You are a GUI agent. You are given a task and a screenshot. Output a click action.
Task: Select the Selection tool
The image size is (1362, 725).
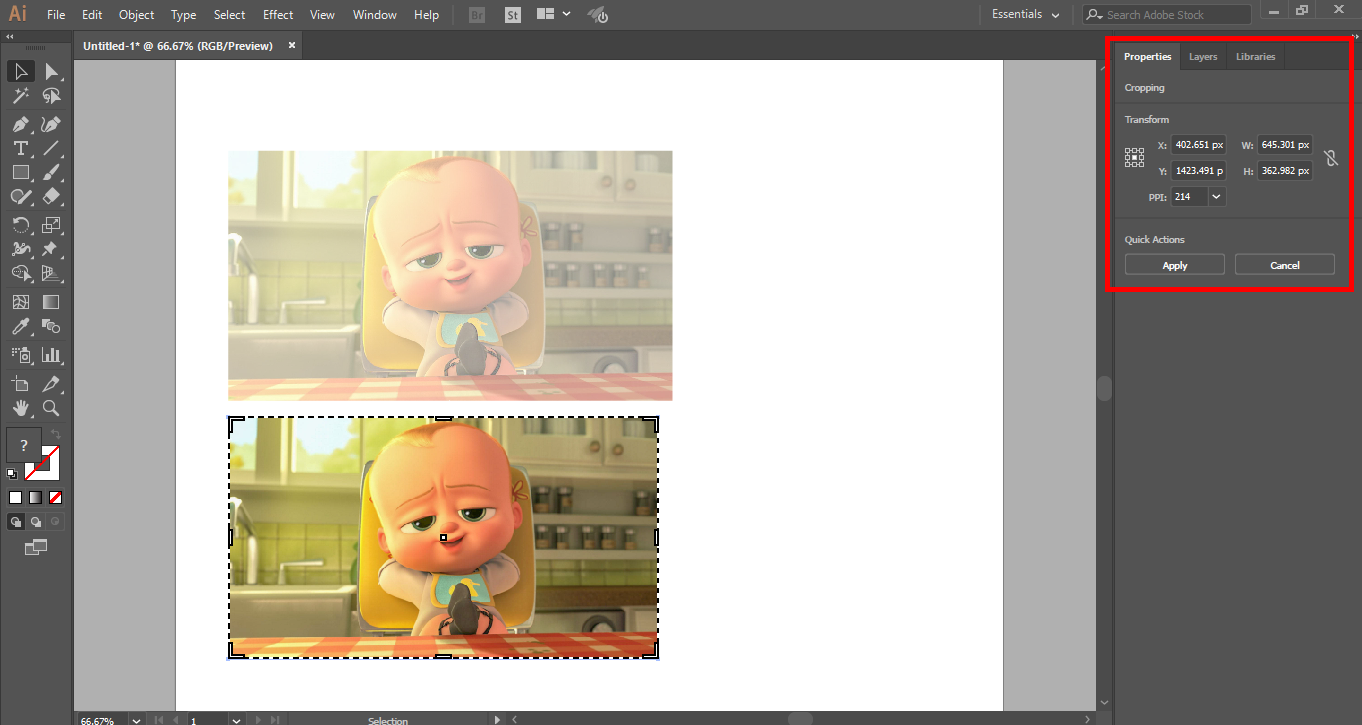pos(21,70)
